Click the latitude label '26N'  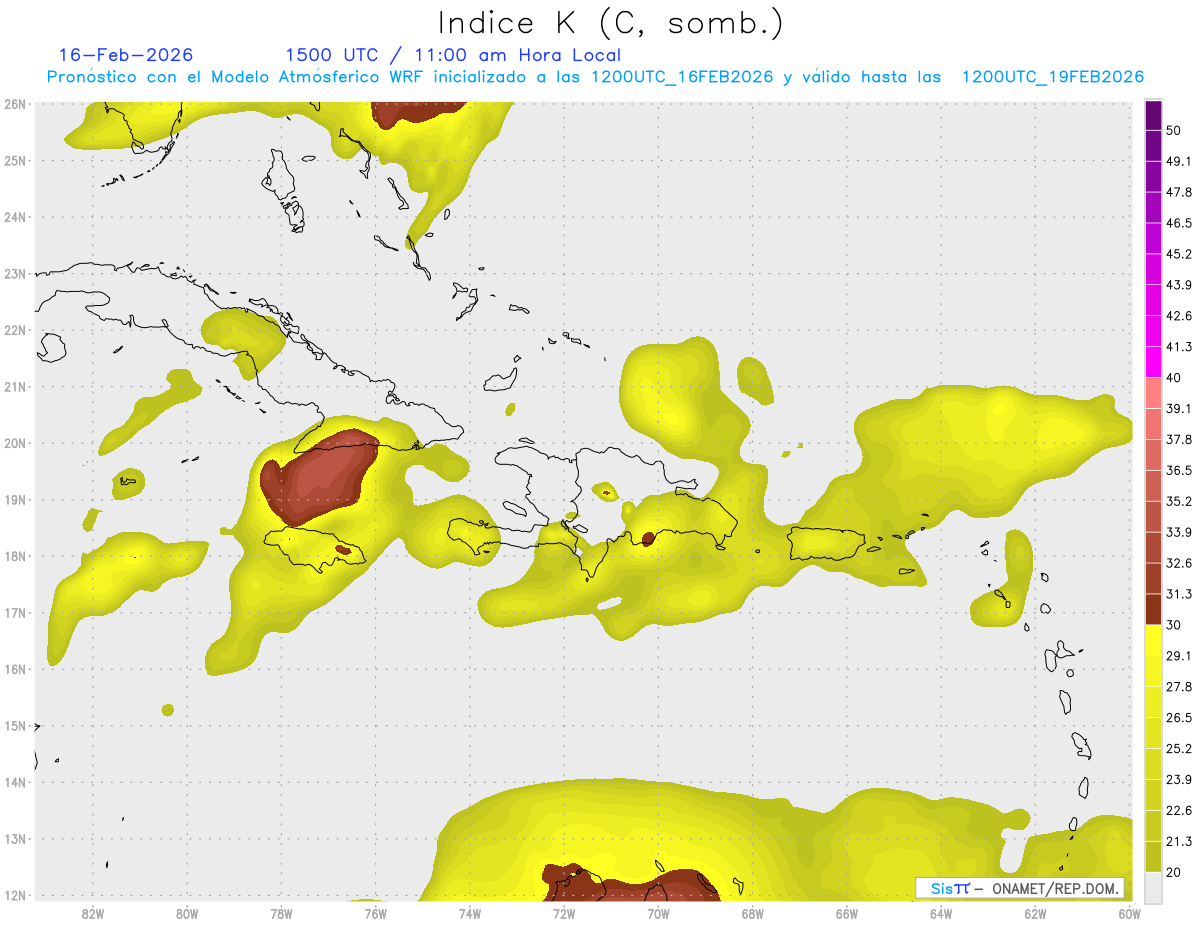[x=15, y=104]
